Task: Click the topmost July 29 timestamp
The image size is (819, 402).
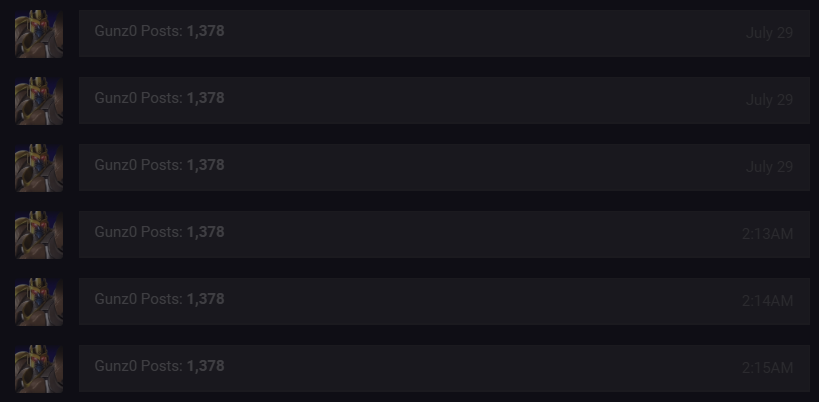Action: click(x=769, y=33)
